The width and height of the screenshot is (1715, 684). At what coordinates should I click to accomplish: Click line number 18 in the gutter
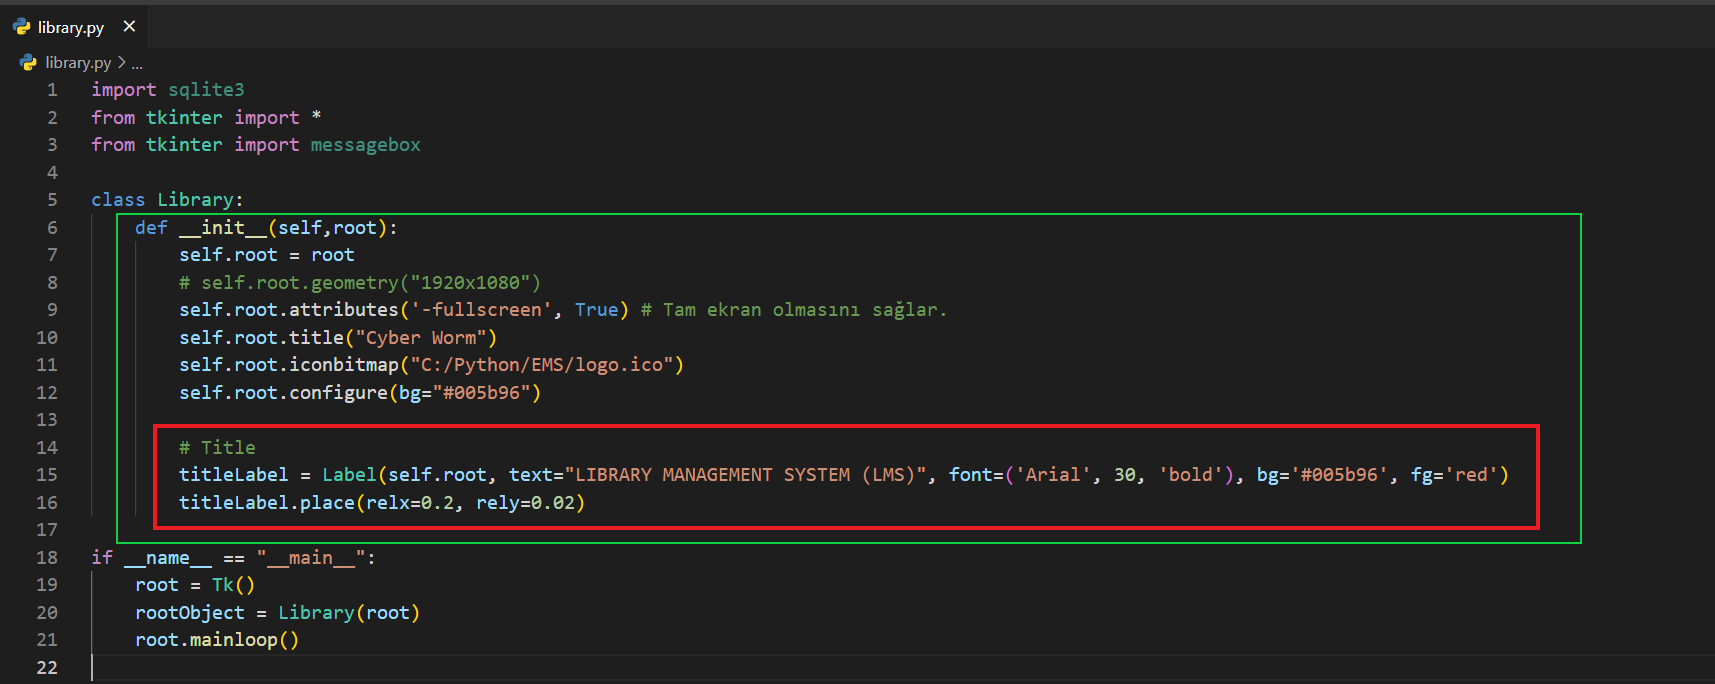(x=47, y=558)
